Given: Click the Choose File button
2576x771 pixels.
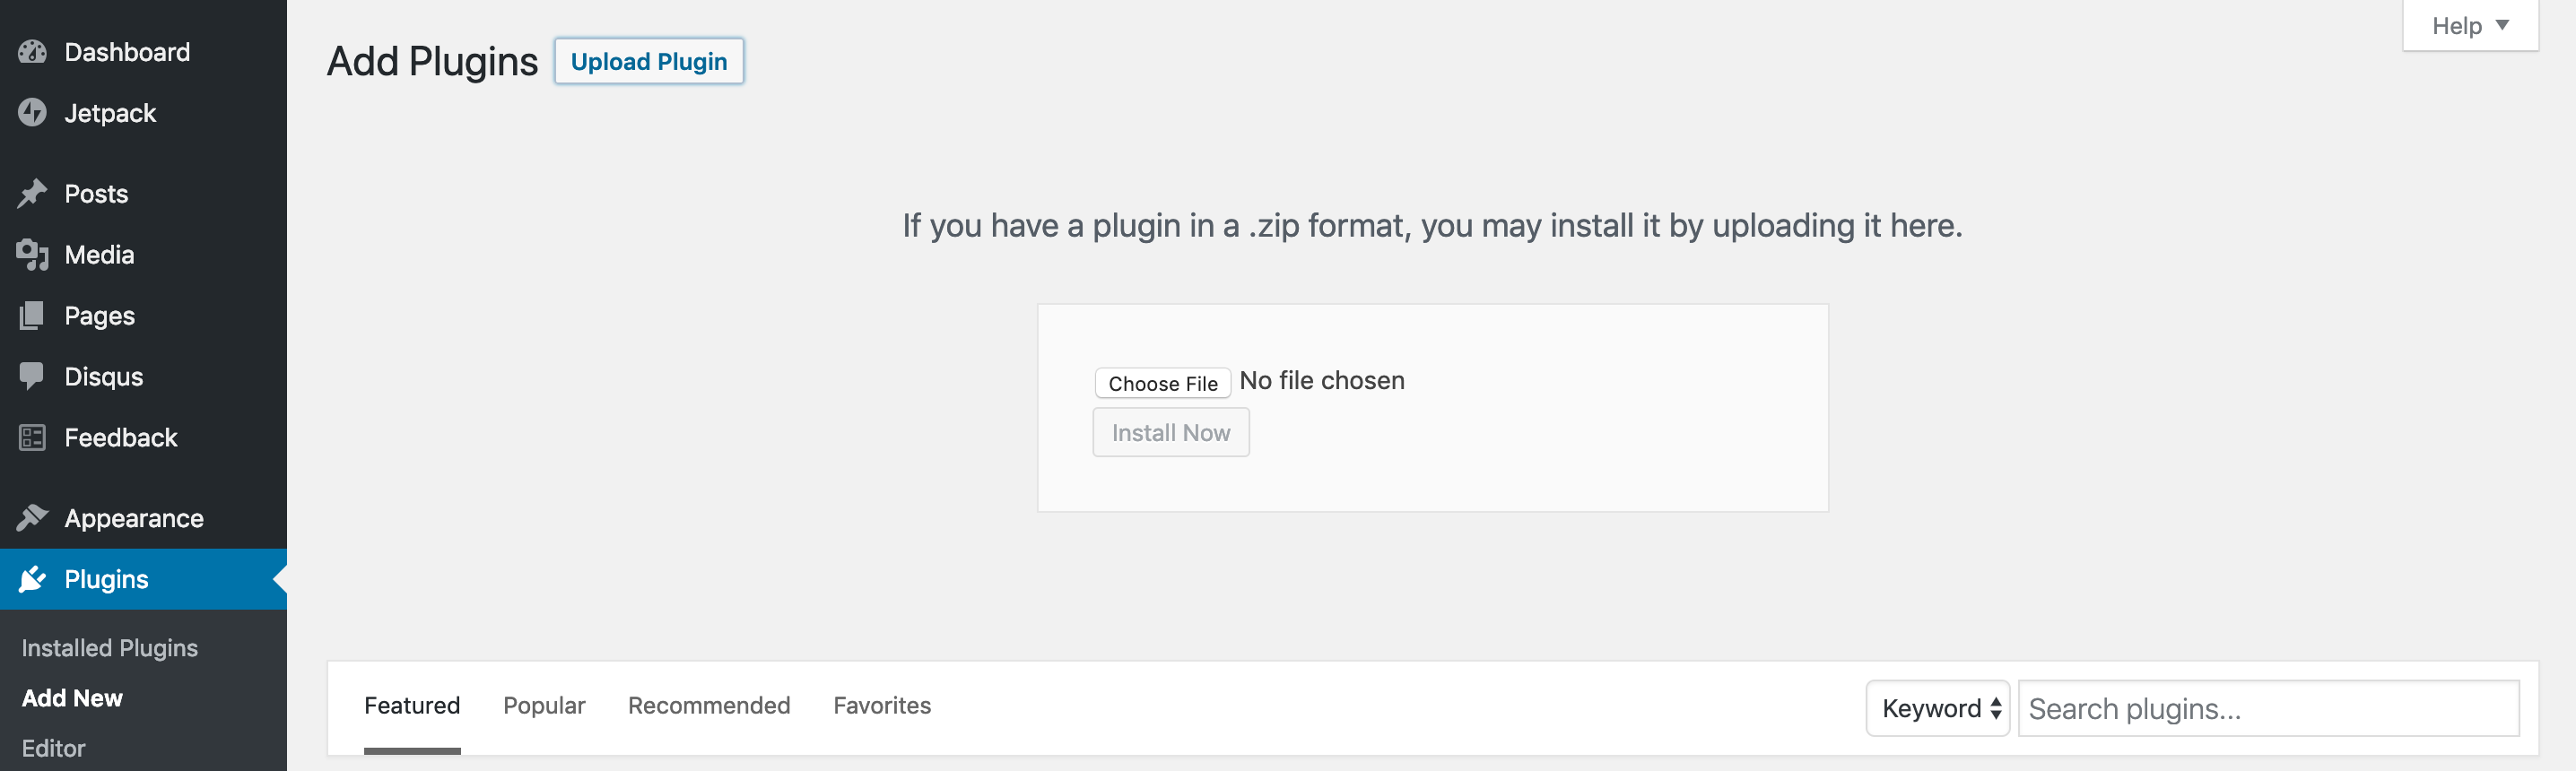Looking at the screenshot, I should [1162, 383].
